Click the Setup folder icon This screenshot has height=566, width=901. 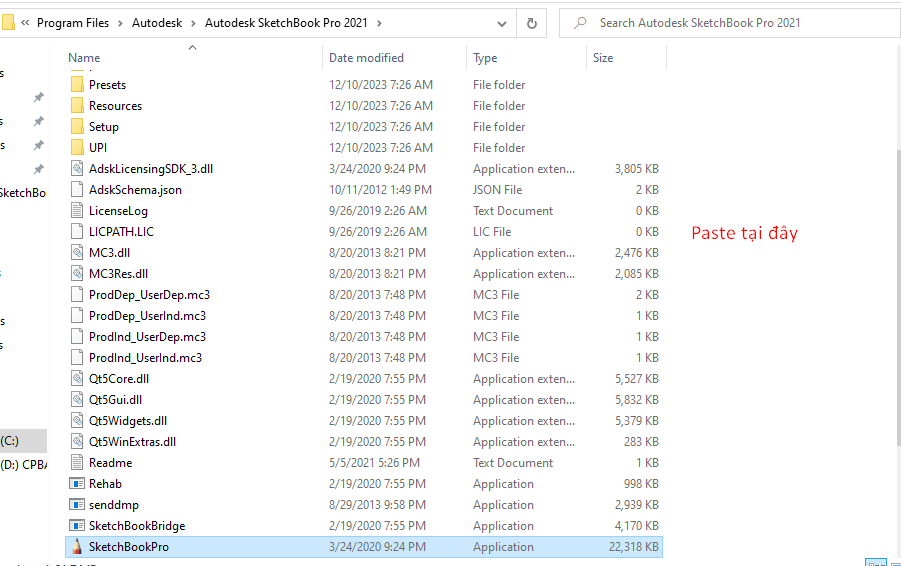[x=77, y=126]
